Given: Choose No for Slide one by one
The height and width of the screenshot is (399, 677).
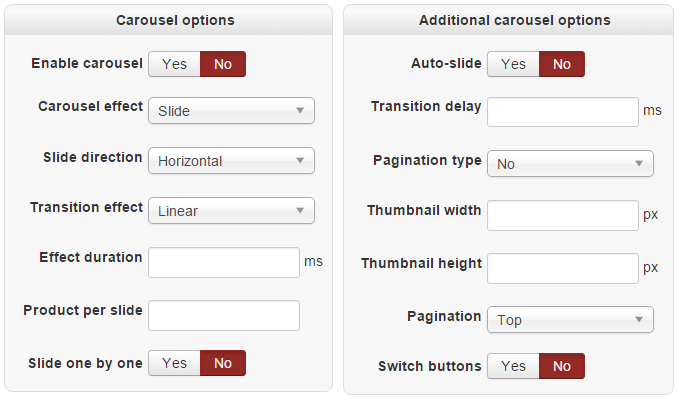Looking at the screenshot, I should pyautogui.click(x=223, y=363).
